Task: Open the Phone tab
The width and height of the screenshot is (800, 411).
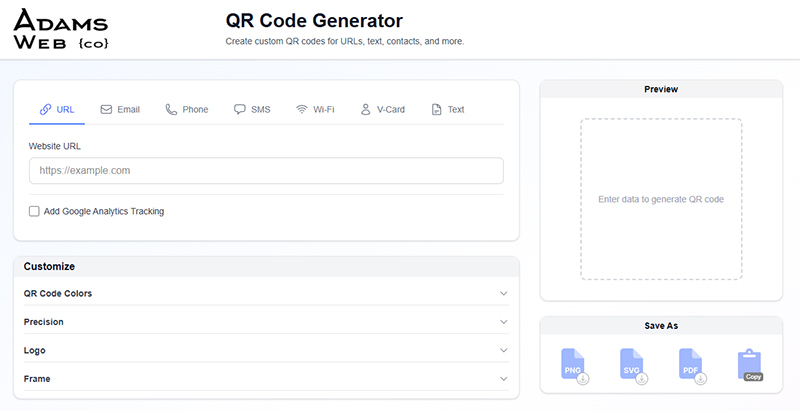Action: (187, 109)
